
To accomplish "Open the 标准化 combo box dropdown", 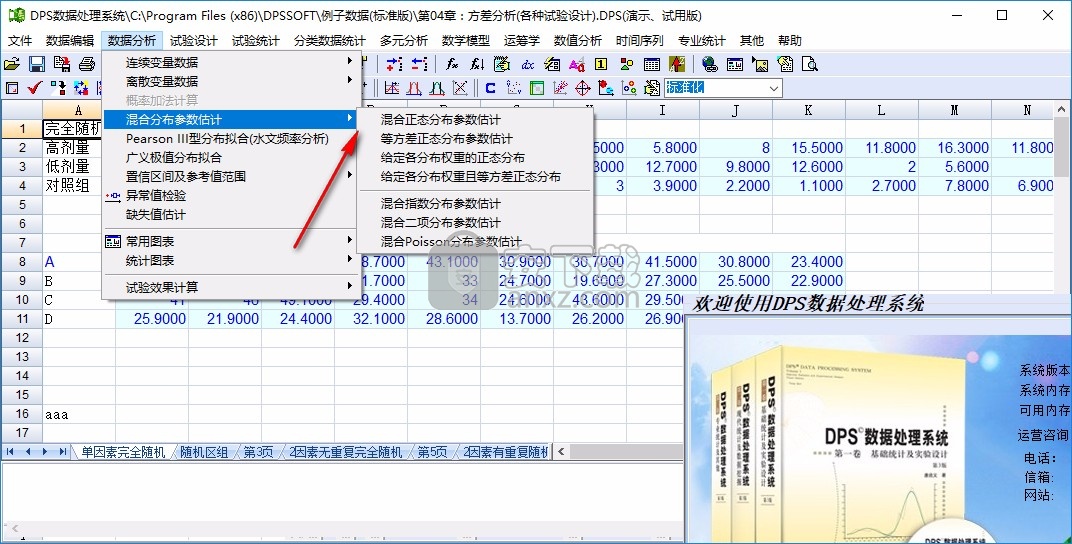I will (x=774, y=88).
